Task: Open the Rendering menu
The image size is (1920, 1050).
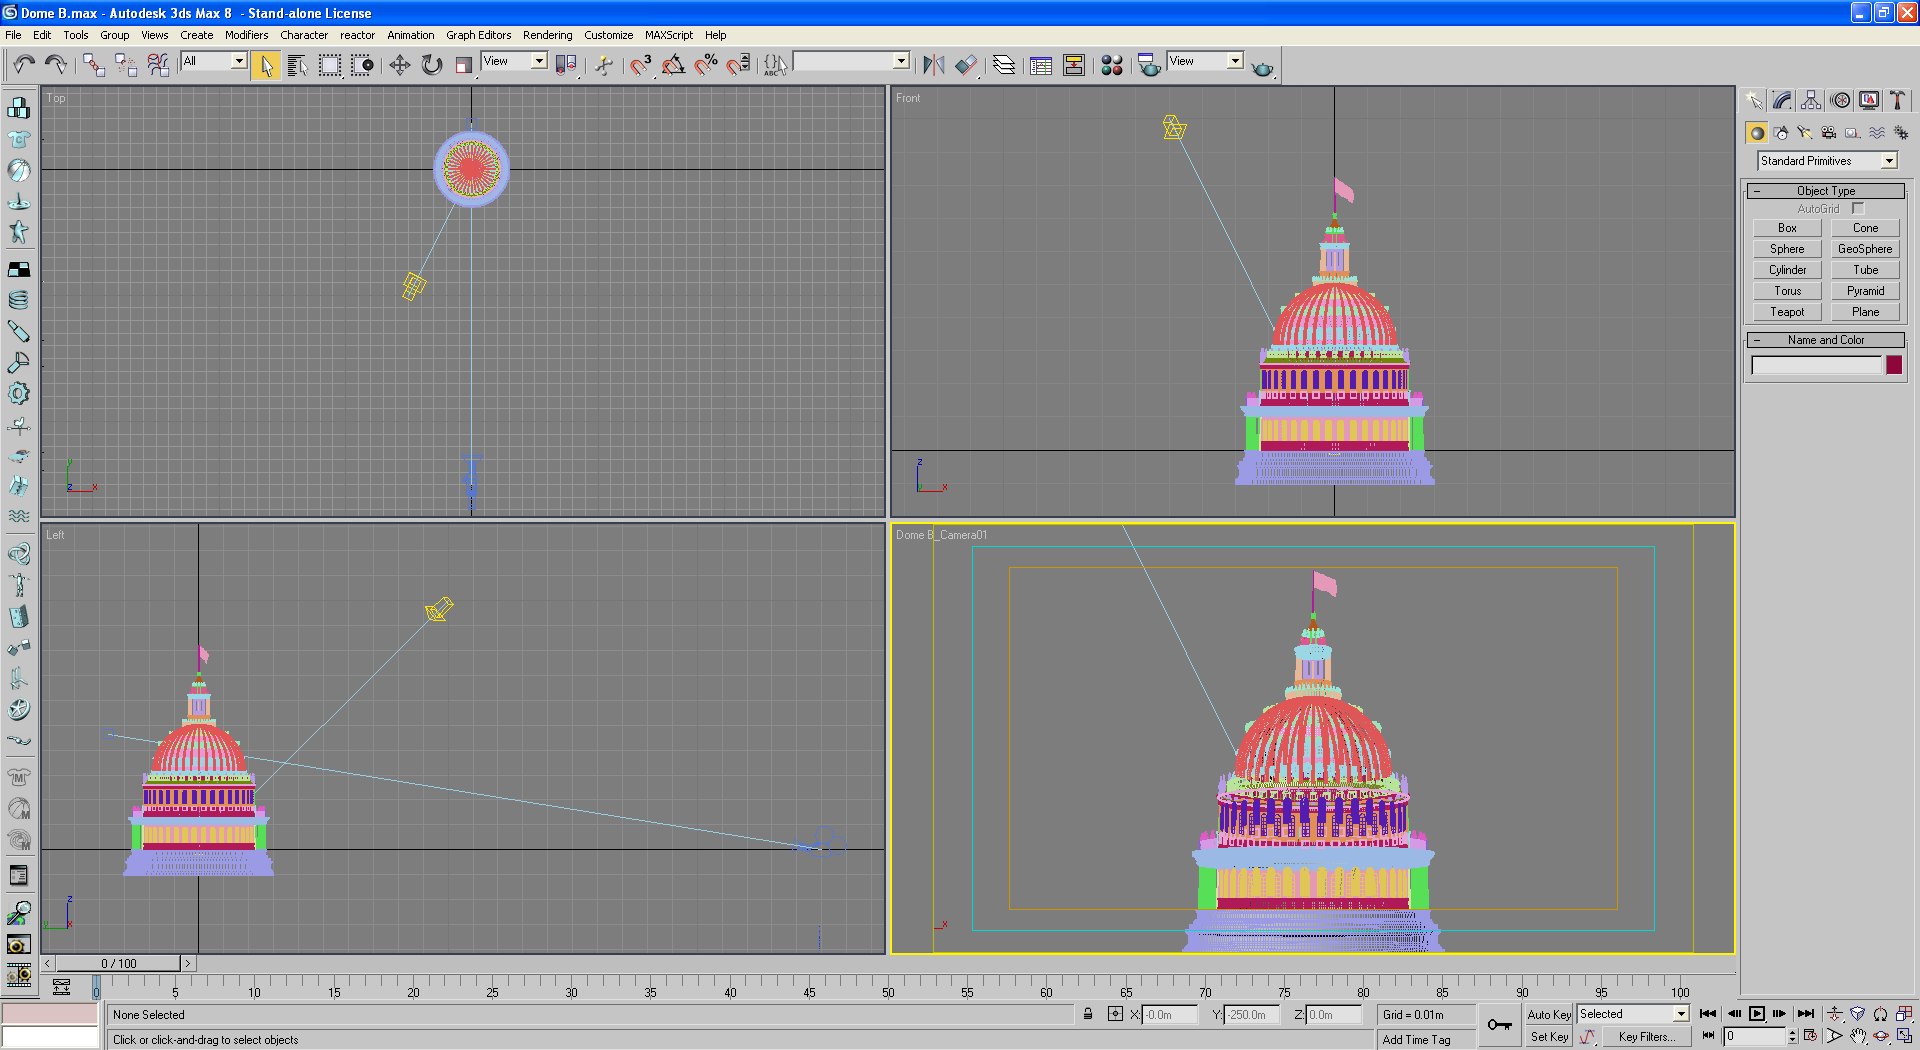Action: [547, 35]
